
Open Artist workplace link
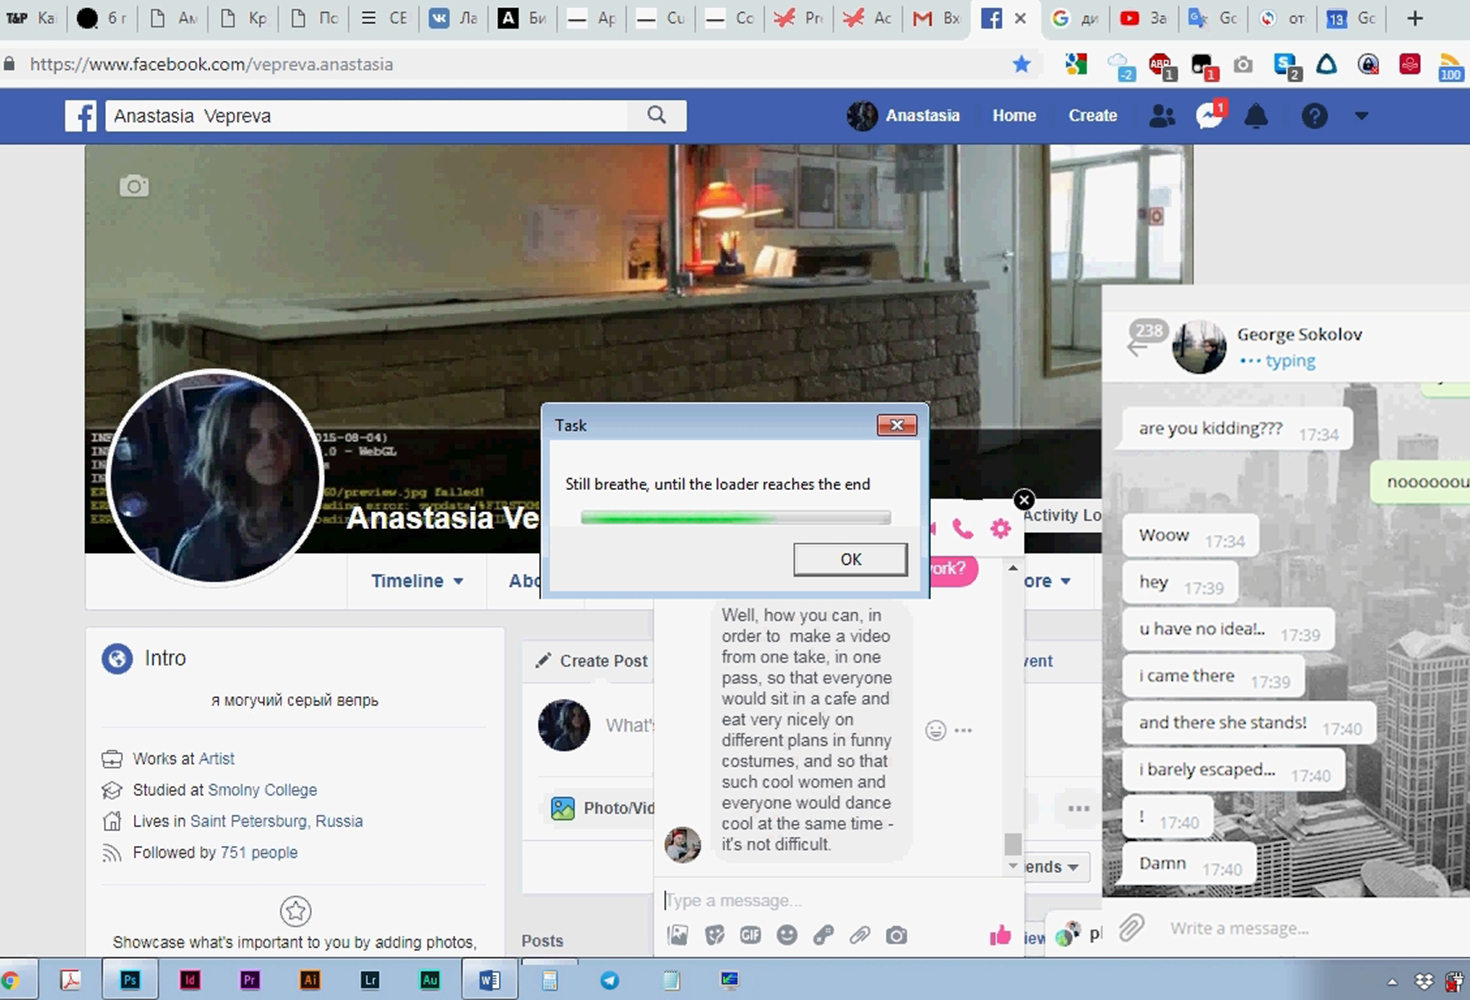[x=216, y=759]
